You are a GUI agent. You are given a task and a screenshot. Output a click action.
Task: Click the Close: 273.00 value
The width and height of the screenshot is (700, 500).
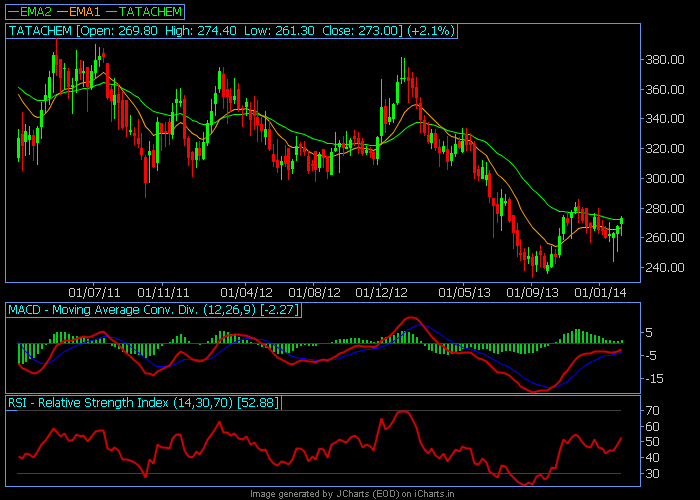point(360,31)
